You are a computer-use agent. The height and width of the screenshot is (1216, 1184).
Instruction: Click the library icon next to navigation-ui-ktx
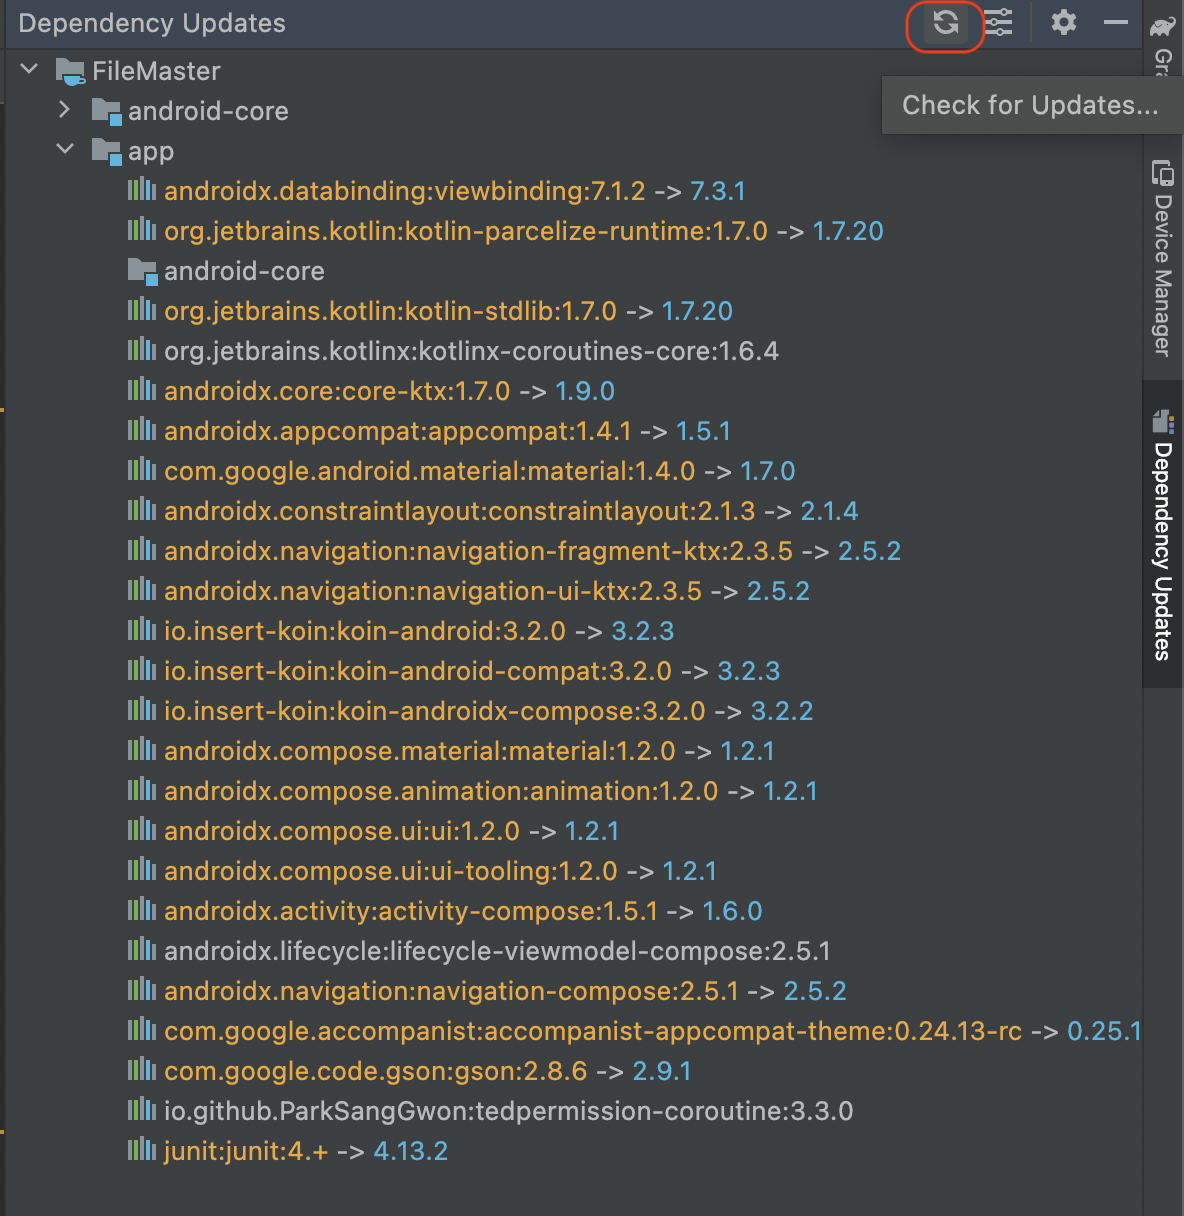[x=142, y=590]
